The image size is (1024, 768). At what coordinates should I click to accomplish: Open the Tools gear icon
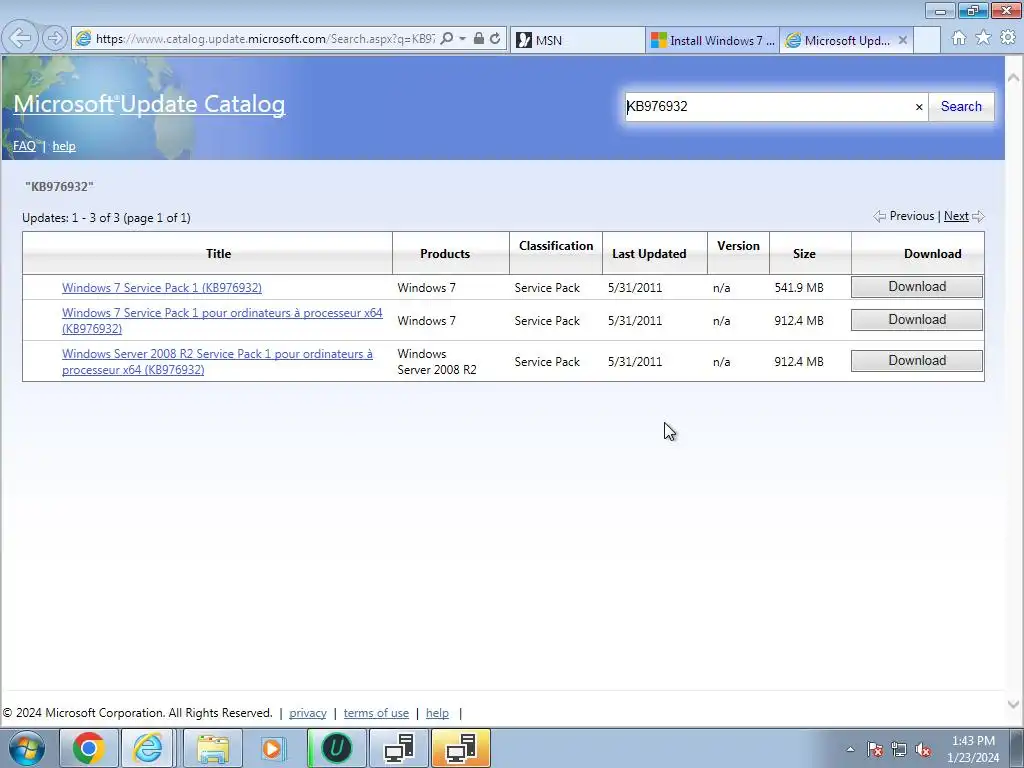1008,38
